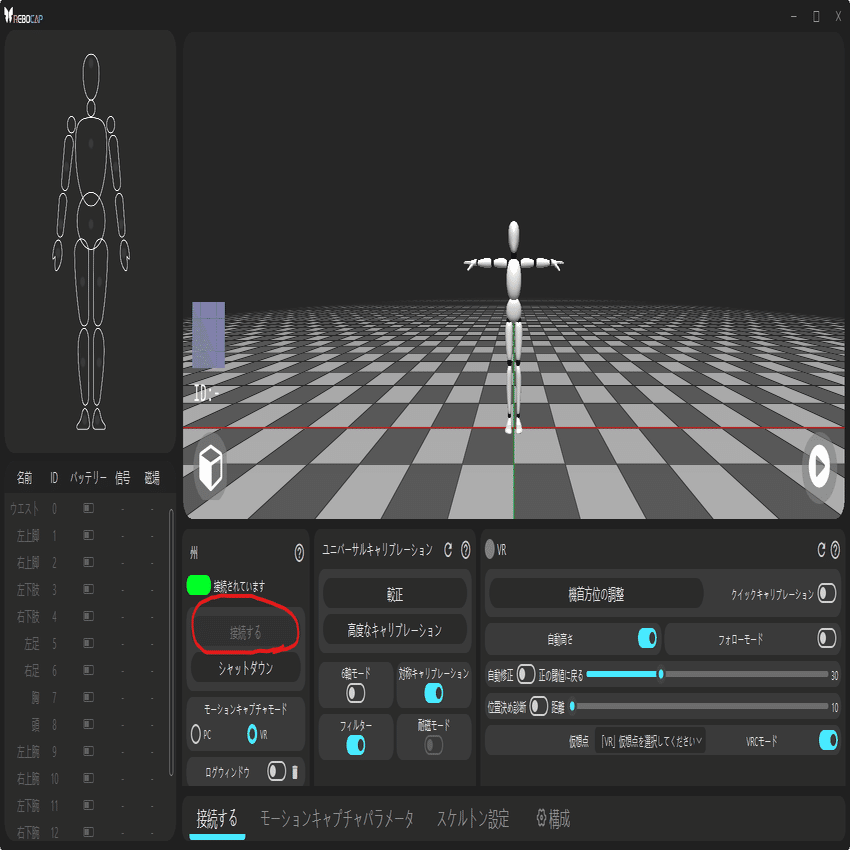The width and height of the screenshot is (850, 850).
Task: Click the refresh icon in VR panel
Action: [x=821, y=550]
